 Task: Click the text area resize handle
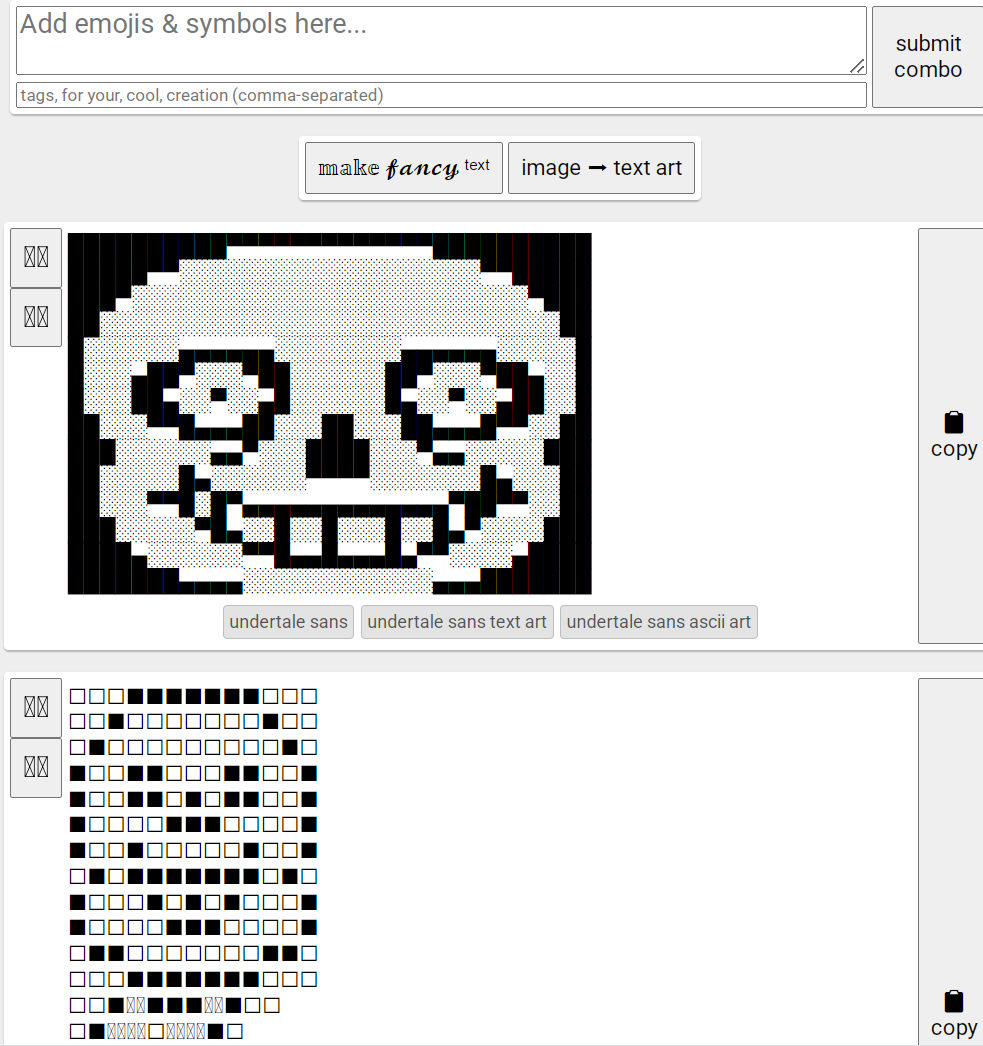click(858, 66)
